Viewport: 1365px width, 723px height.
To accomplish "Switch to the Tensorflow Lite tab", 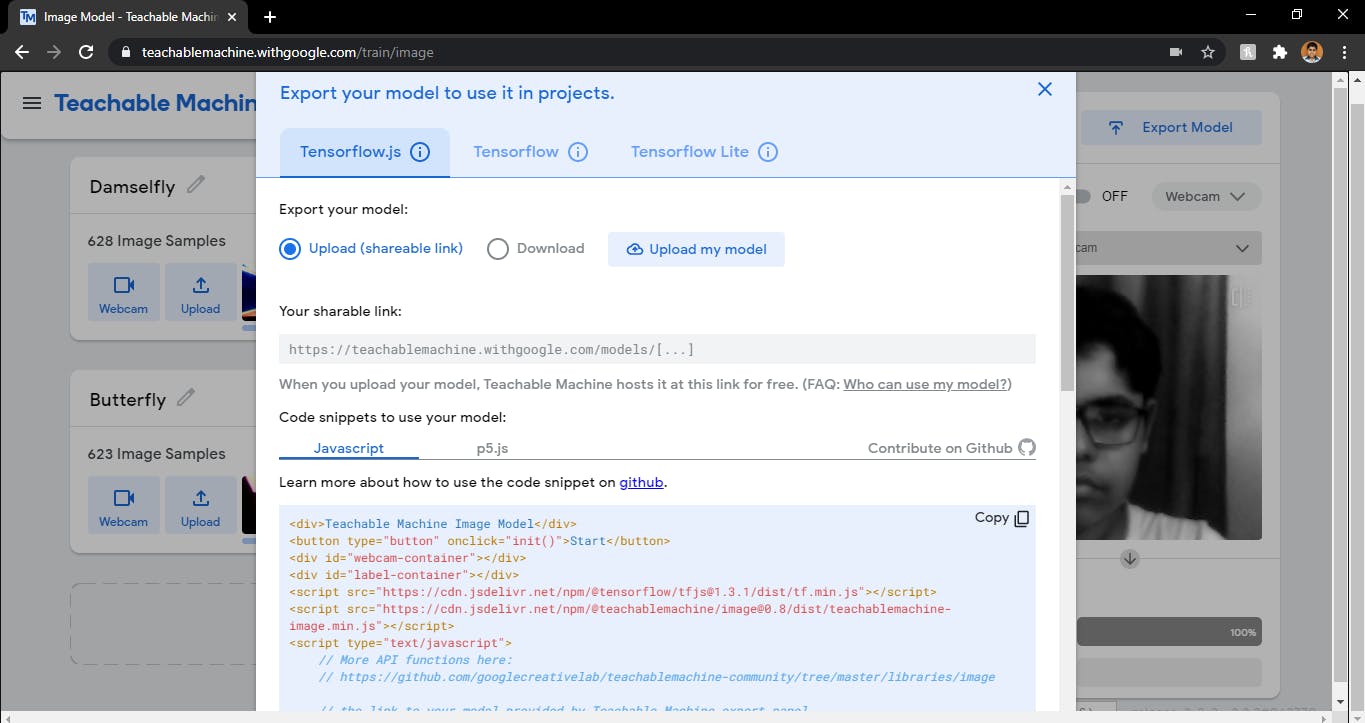I will [704, 152].
